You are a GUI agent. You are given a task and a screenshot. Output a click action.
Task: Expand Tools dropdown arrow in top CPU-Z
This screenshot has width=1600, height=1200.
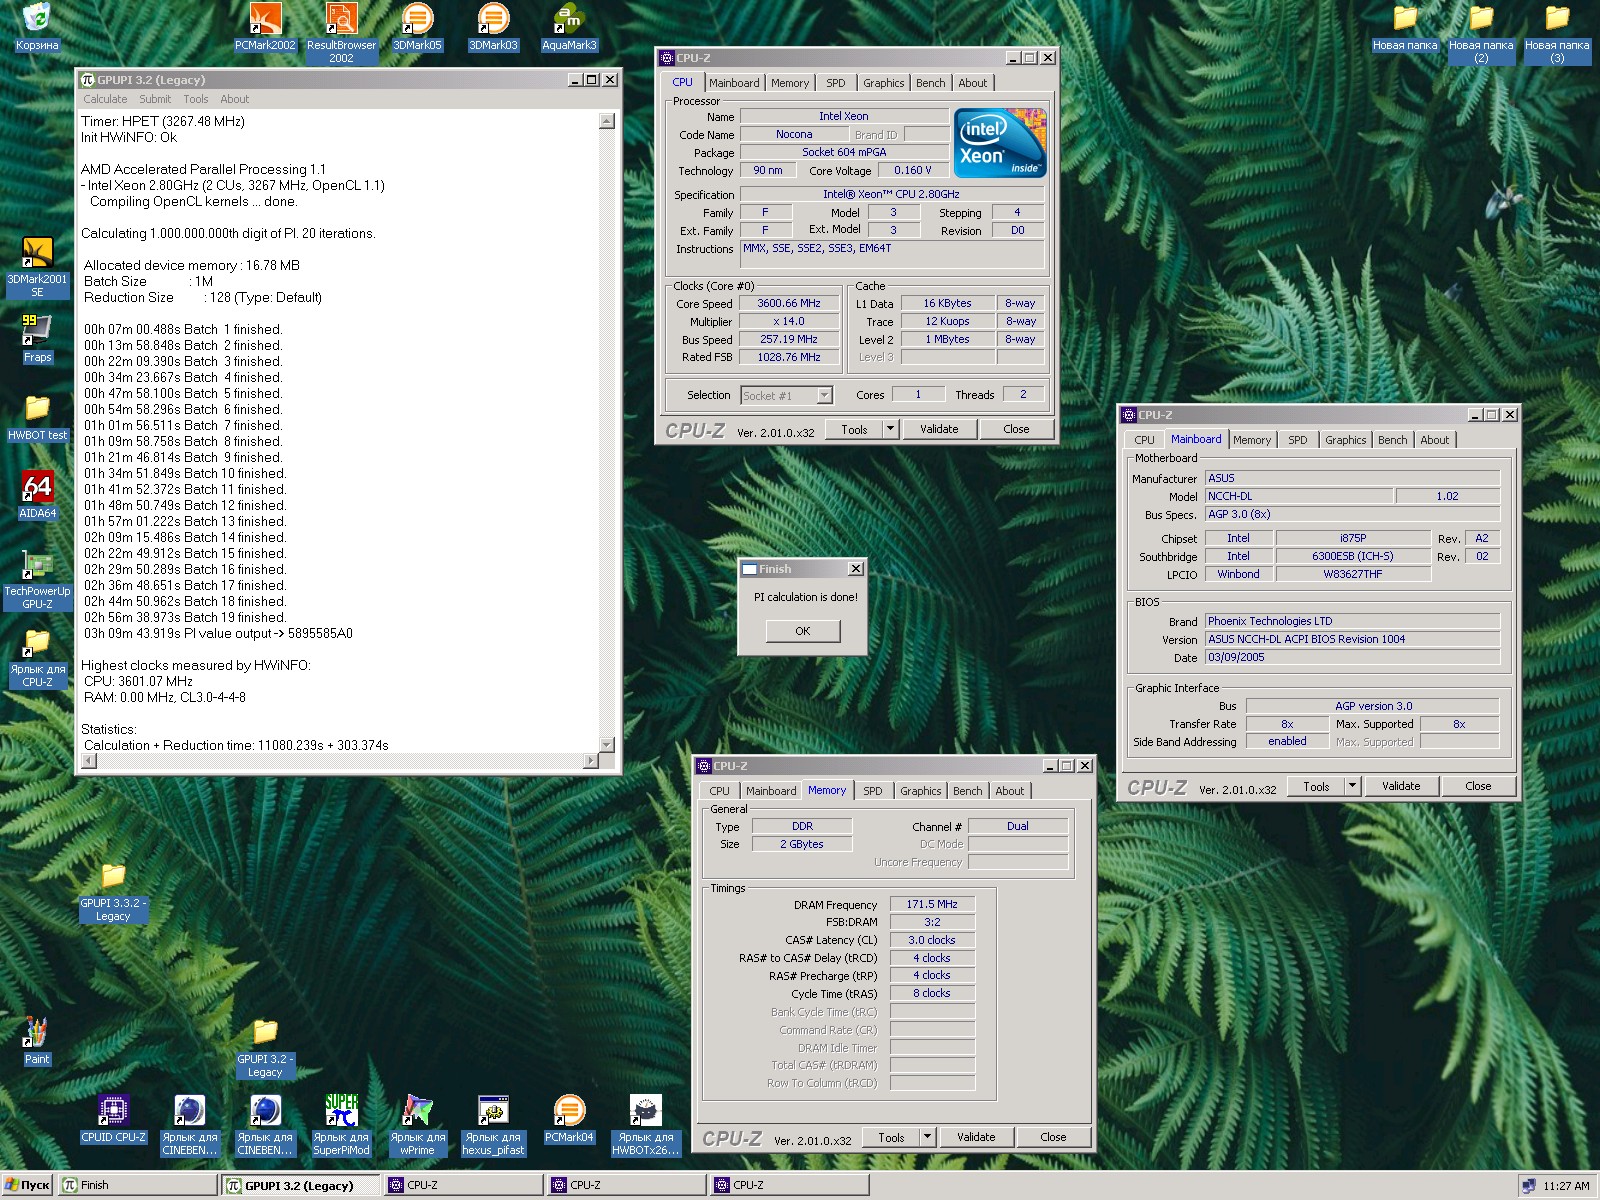click(x=890, y=429)
